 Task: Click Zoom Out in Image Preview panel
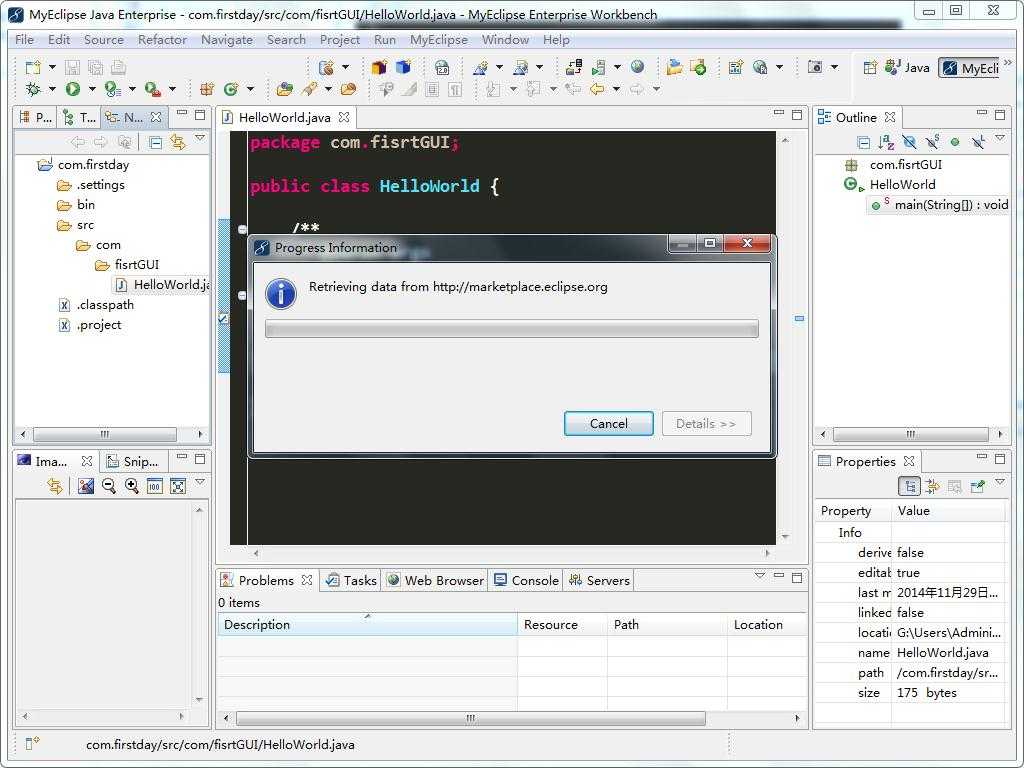pos(109,485)
